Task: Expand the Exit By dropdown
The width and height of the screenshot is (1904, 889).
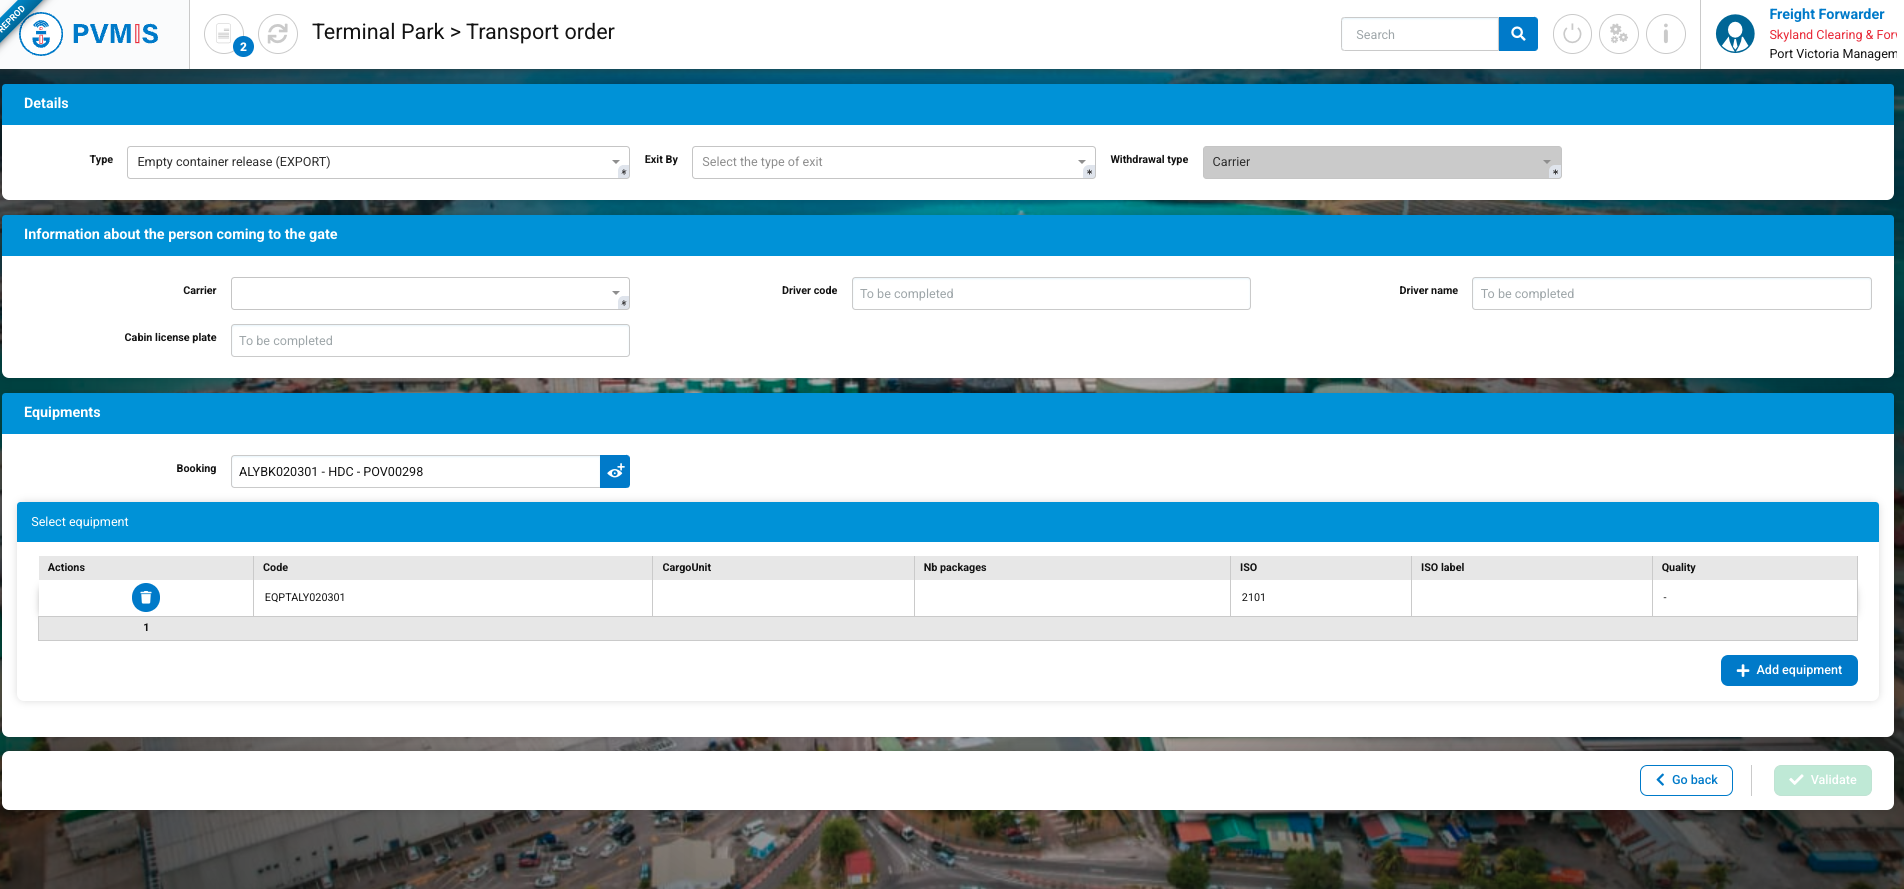Action: [x=892, y=162]
